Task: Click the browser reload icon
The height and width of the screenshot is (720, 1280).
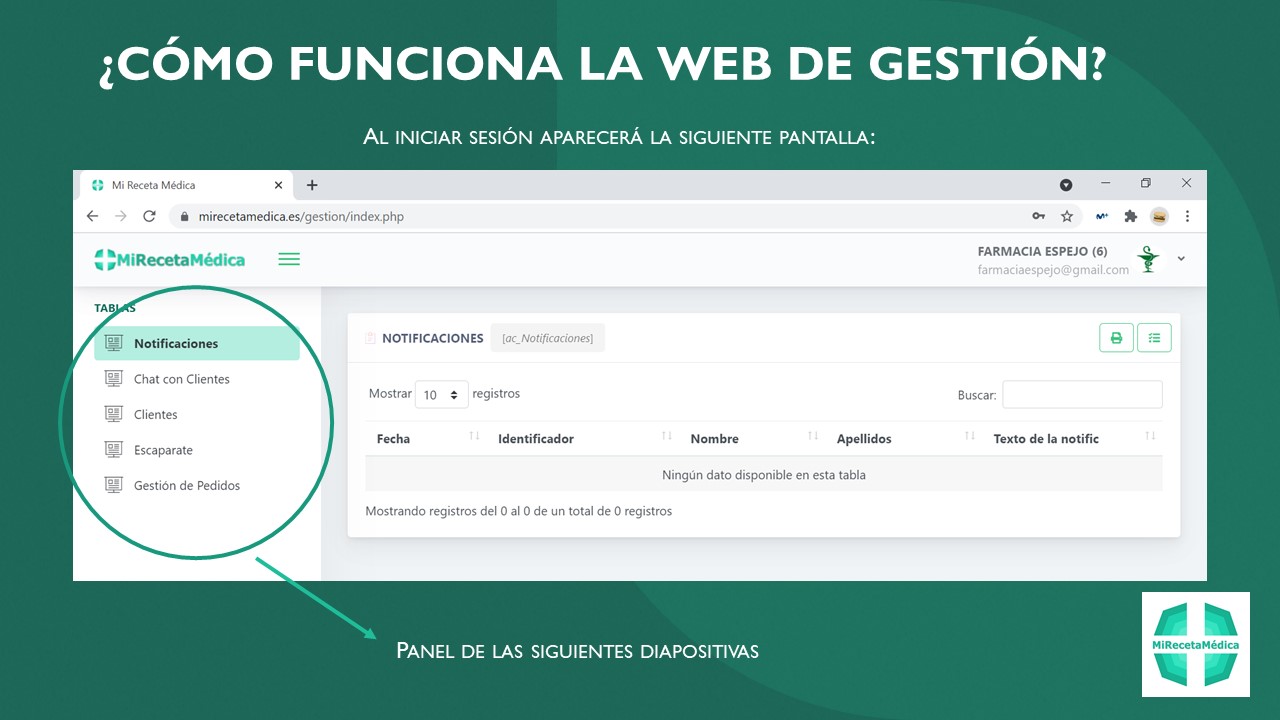Action: [x=149, y=216]
